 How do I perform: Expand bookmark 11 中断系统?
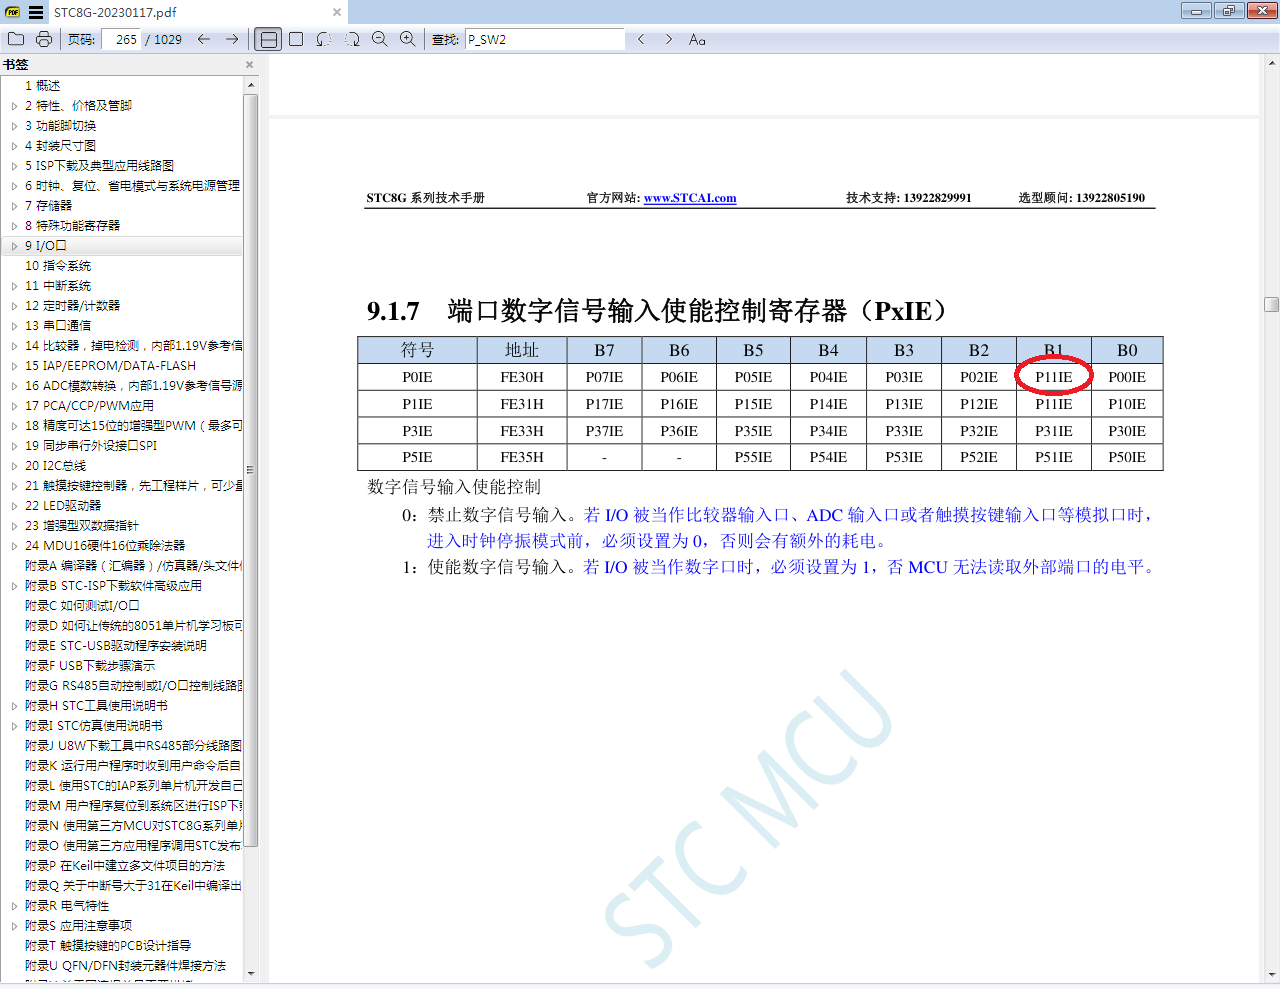[x=14, y=286]
